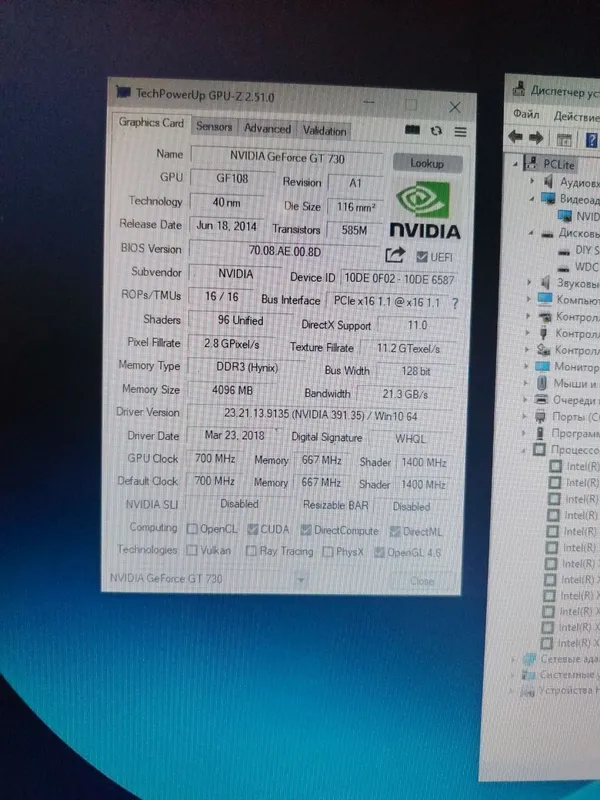The width and height of the screenshot is (600, 800).
Task: Switch to the Advanced tab
Action: pyautogui.click(x=267, y=129)
